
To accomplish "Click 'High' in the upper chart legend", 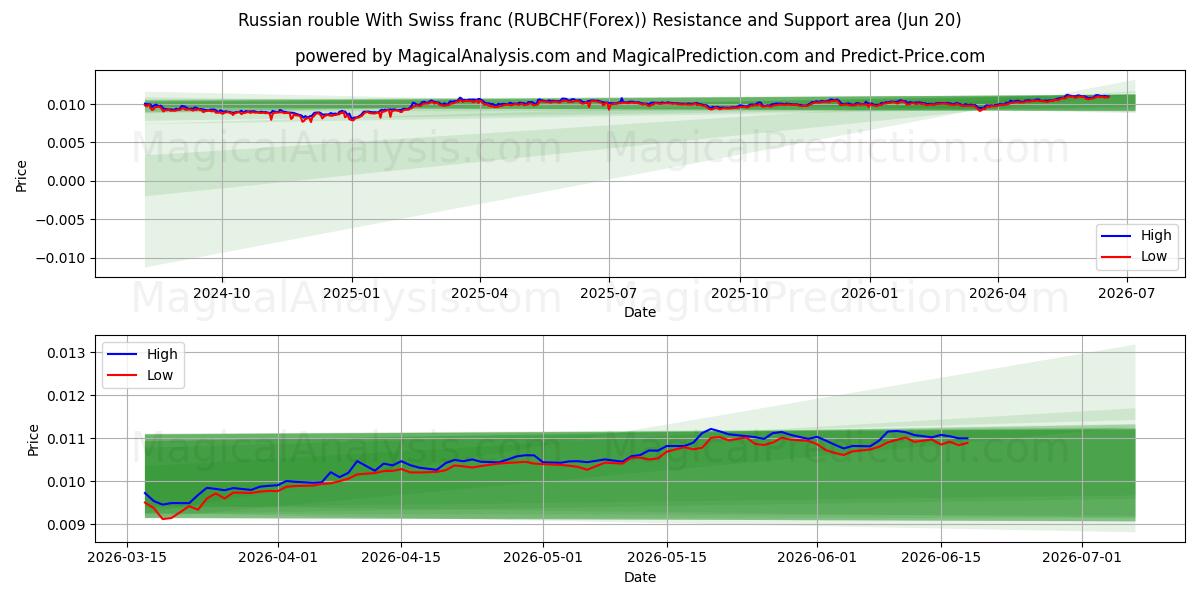I will pos(1155,236).
